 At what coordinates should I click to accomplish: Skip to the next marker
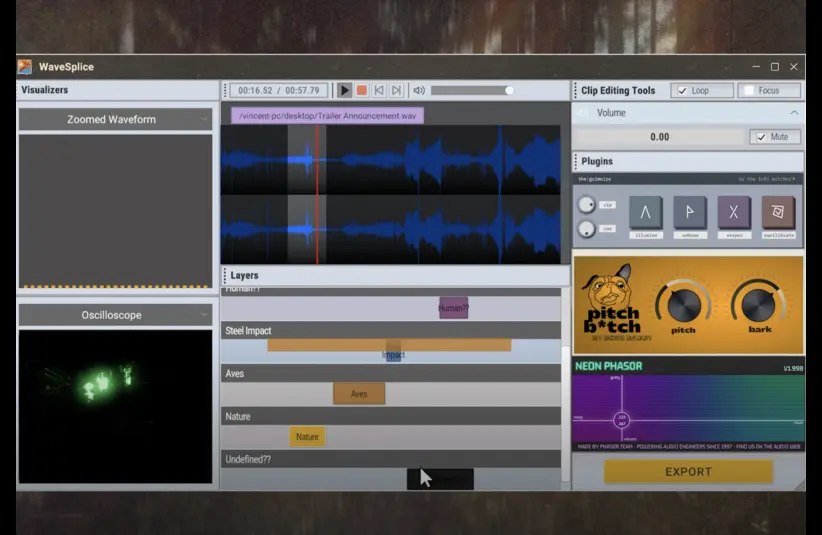point(396,90)
